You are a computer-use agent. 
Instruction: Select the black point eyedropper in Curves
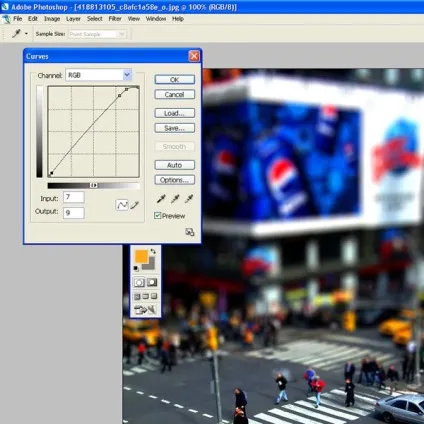click(161, 199)
